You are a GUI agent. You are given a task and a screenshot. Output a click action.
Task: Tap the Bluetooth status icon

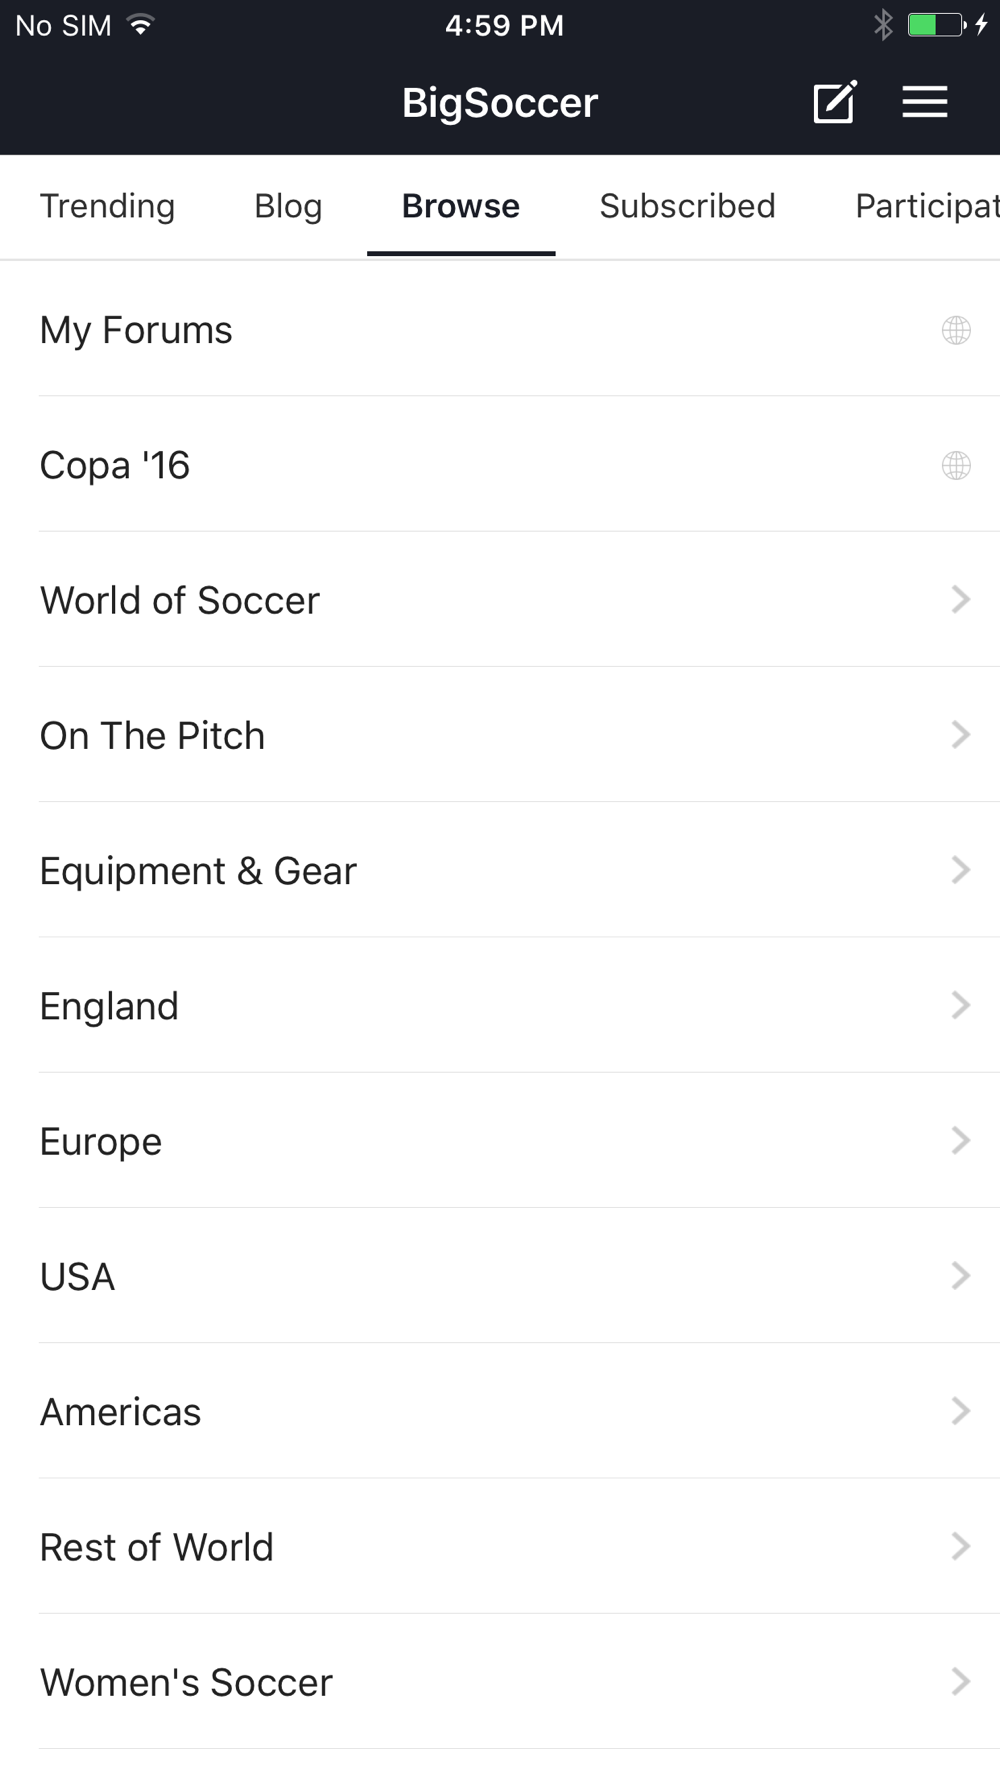pos(883,25)
